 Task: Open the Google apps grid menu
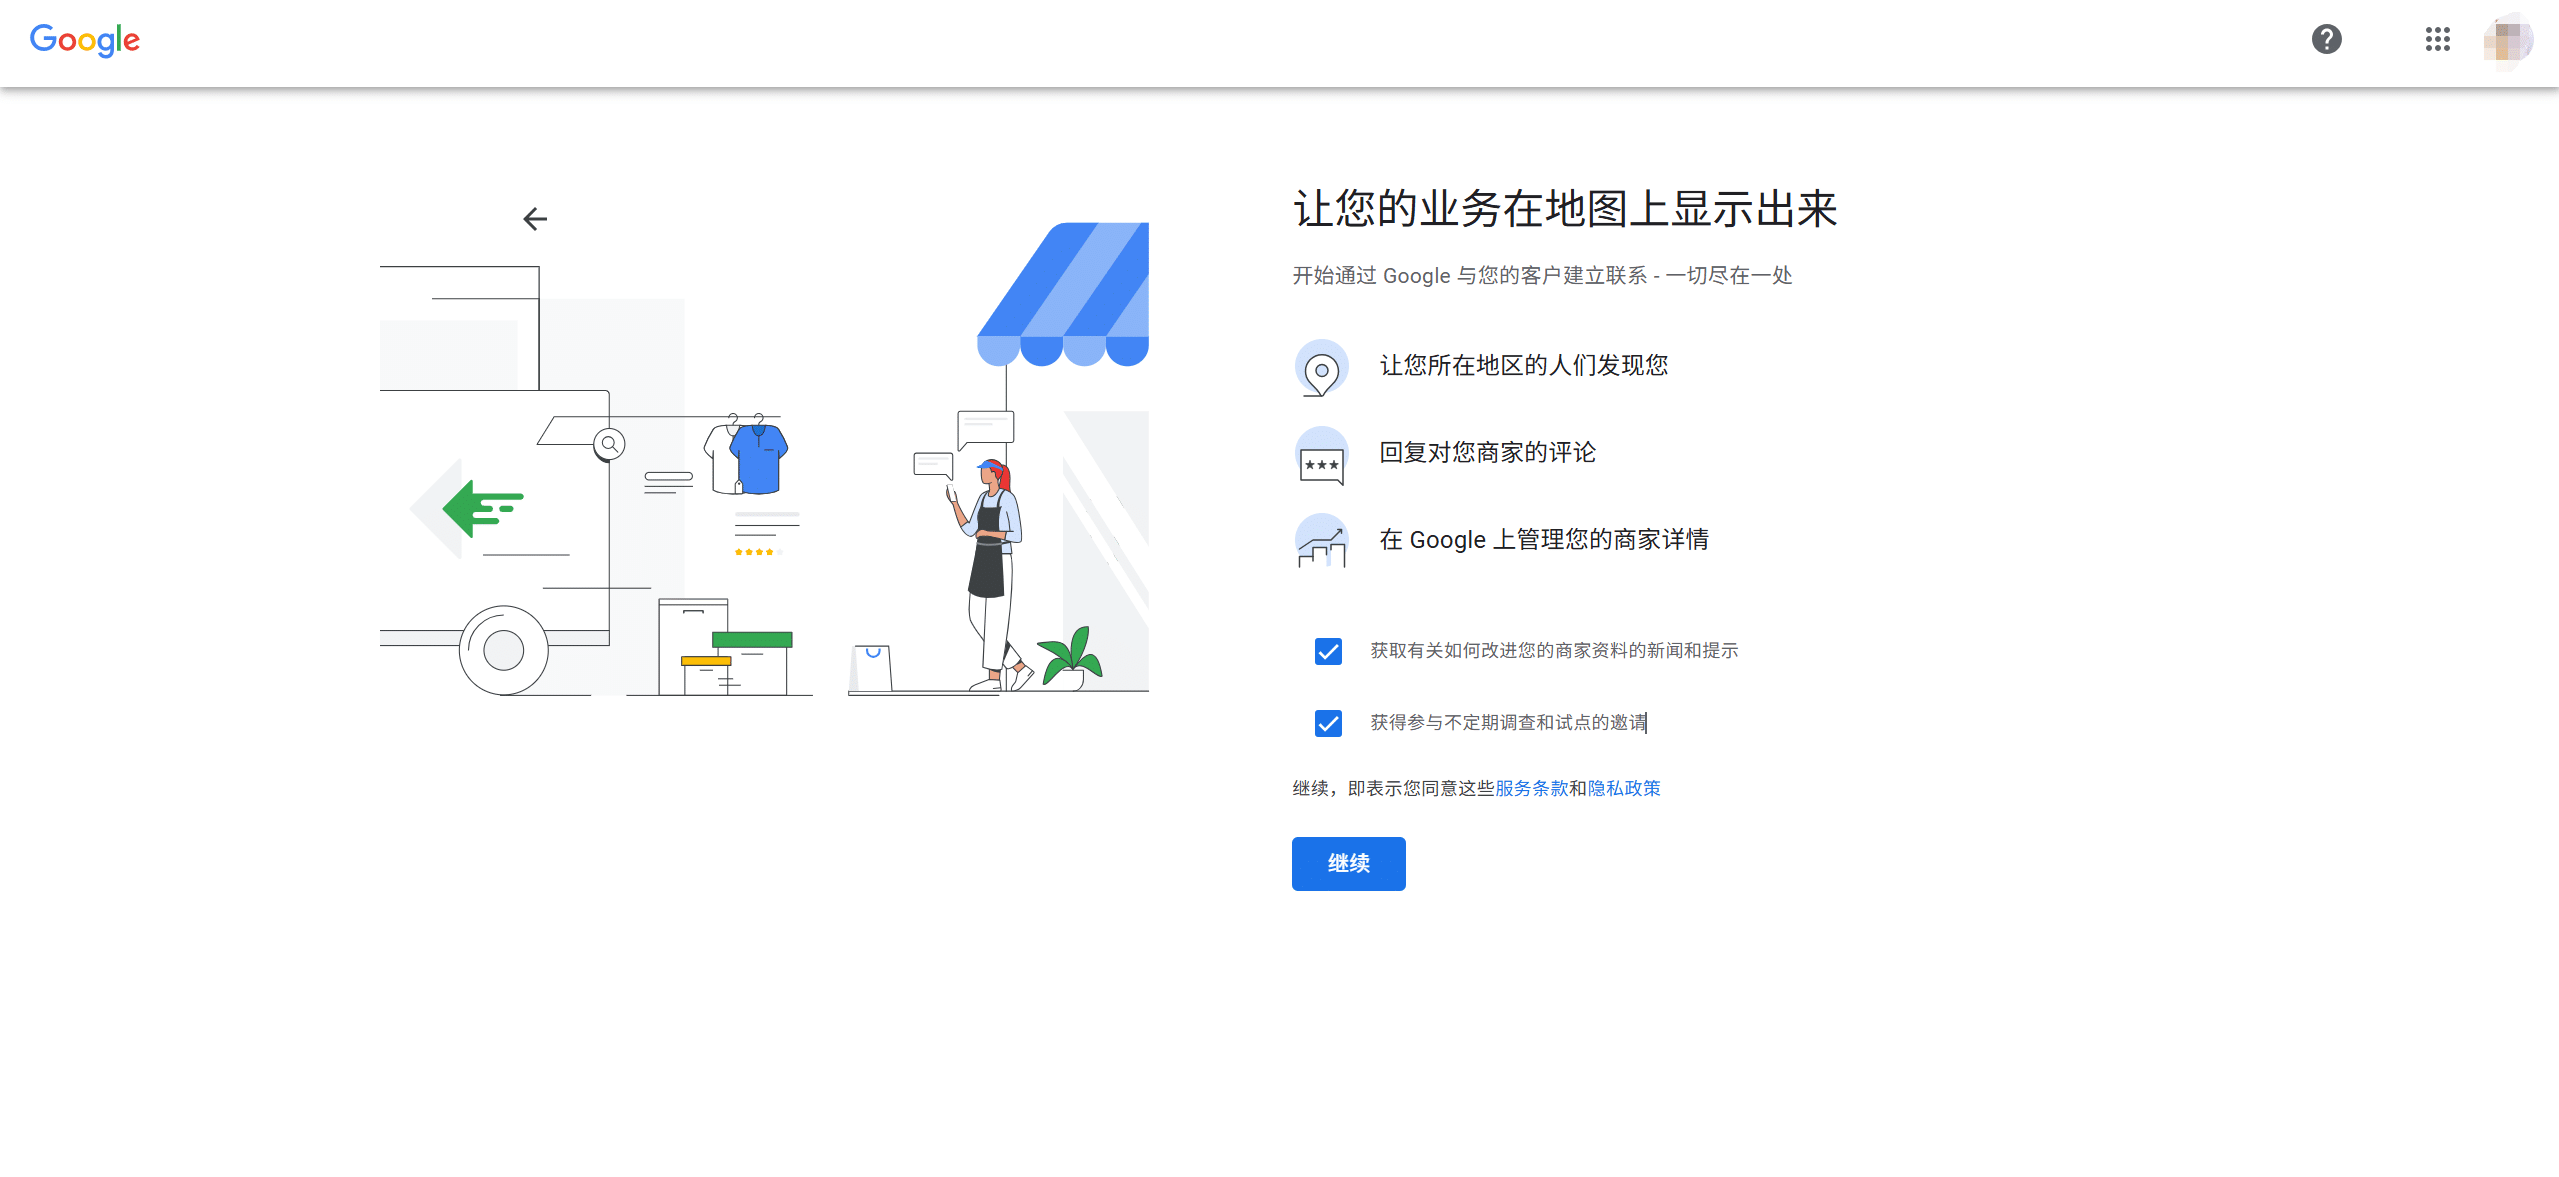(x=2437, y=40)
